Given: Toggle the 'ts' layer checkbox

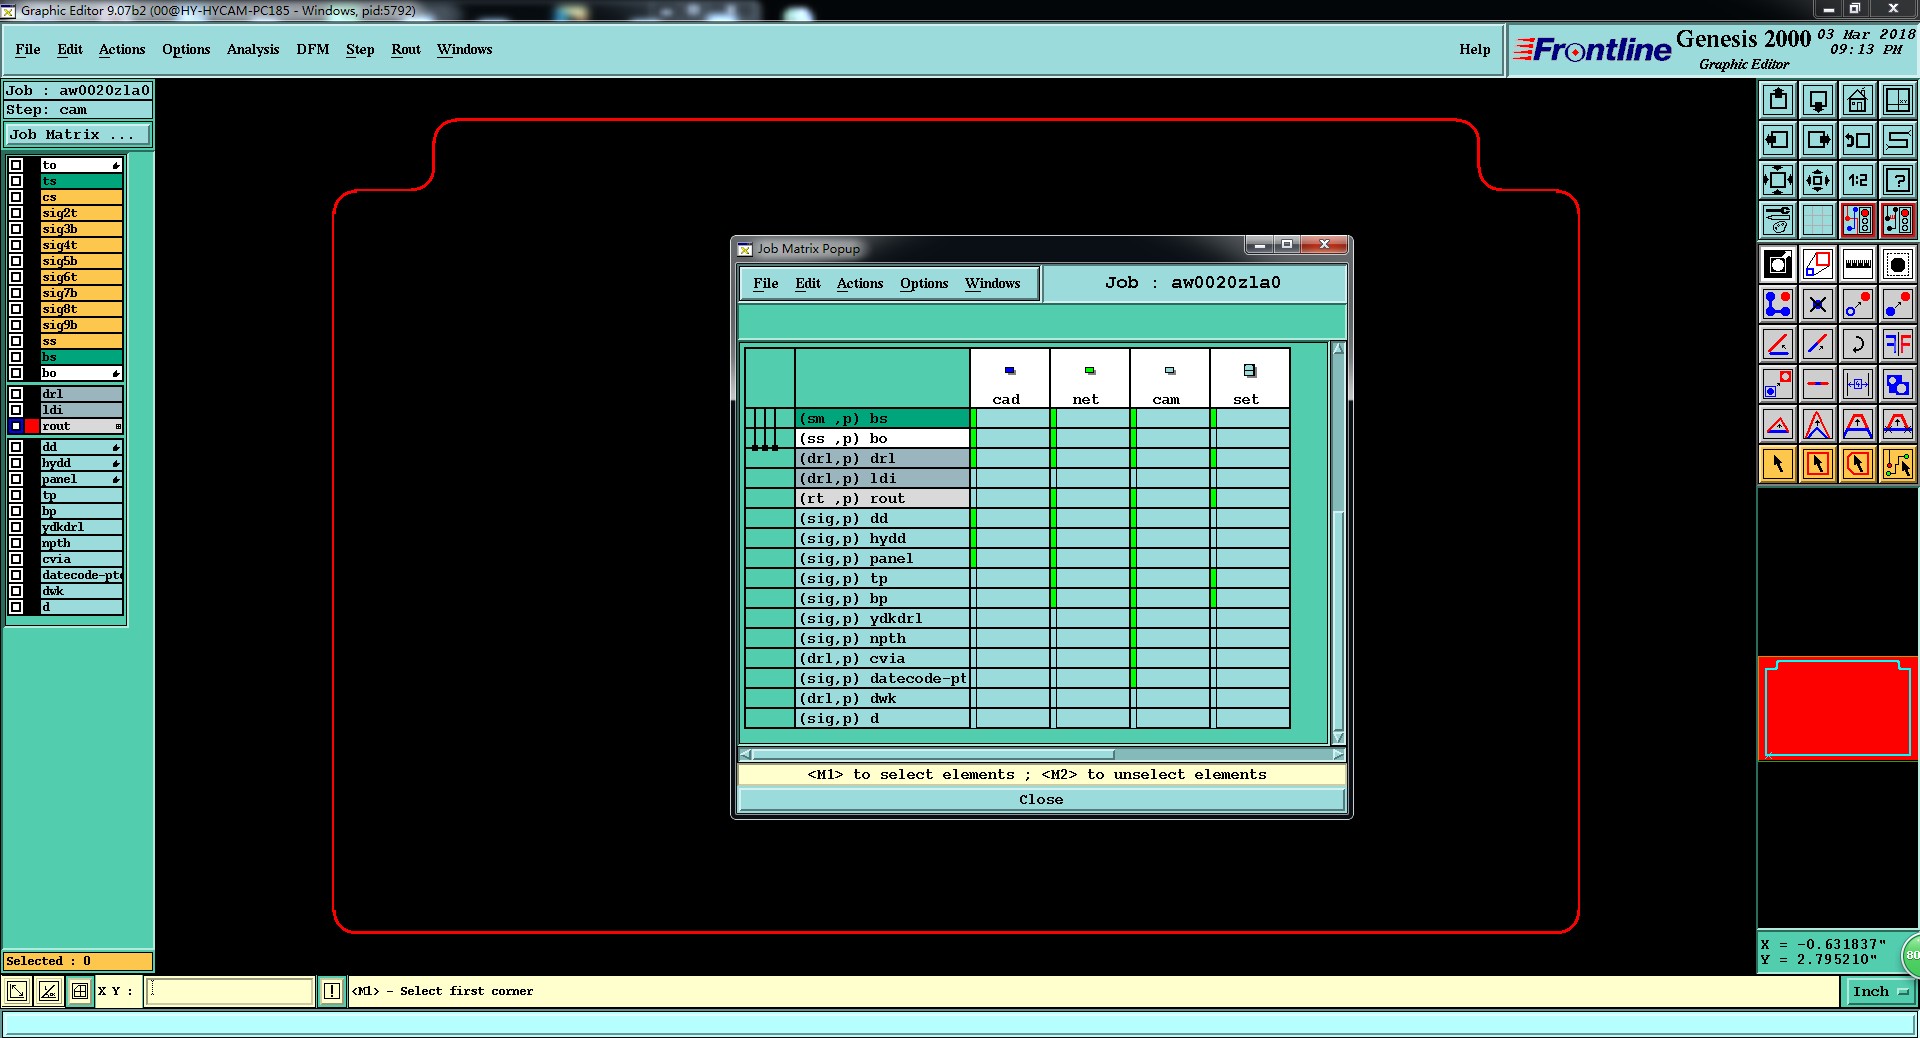Looking at the screenshot, I should (x=16, y=181).
